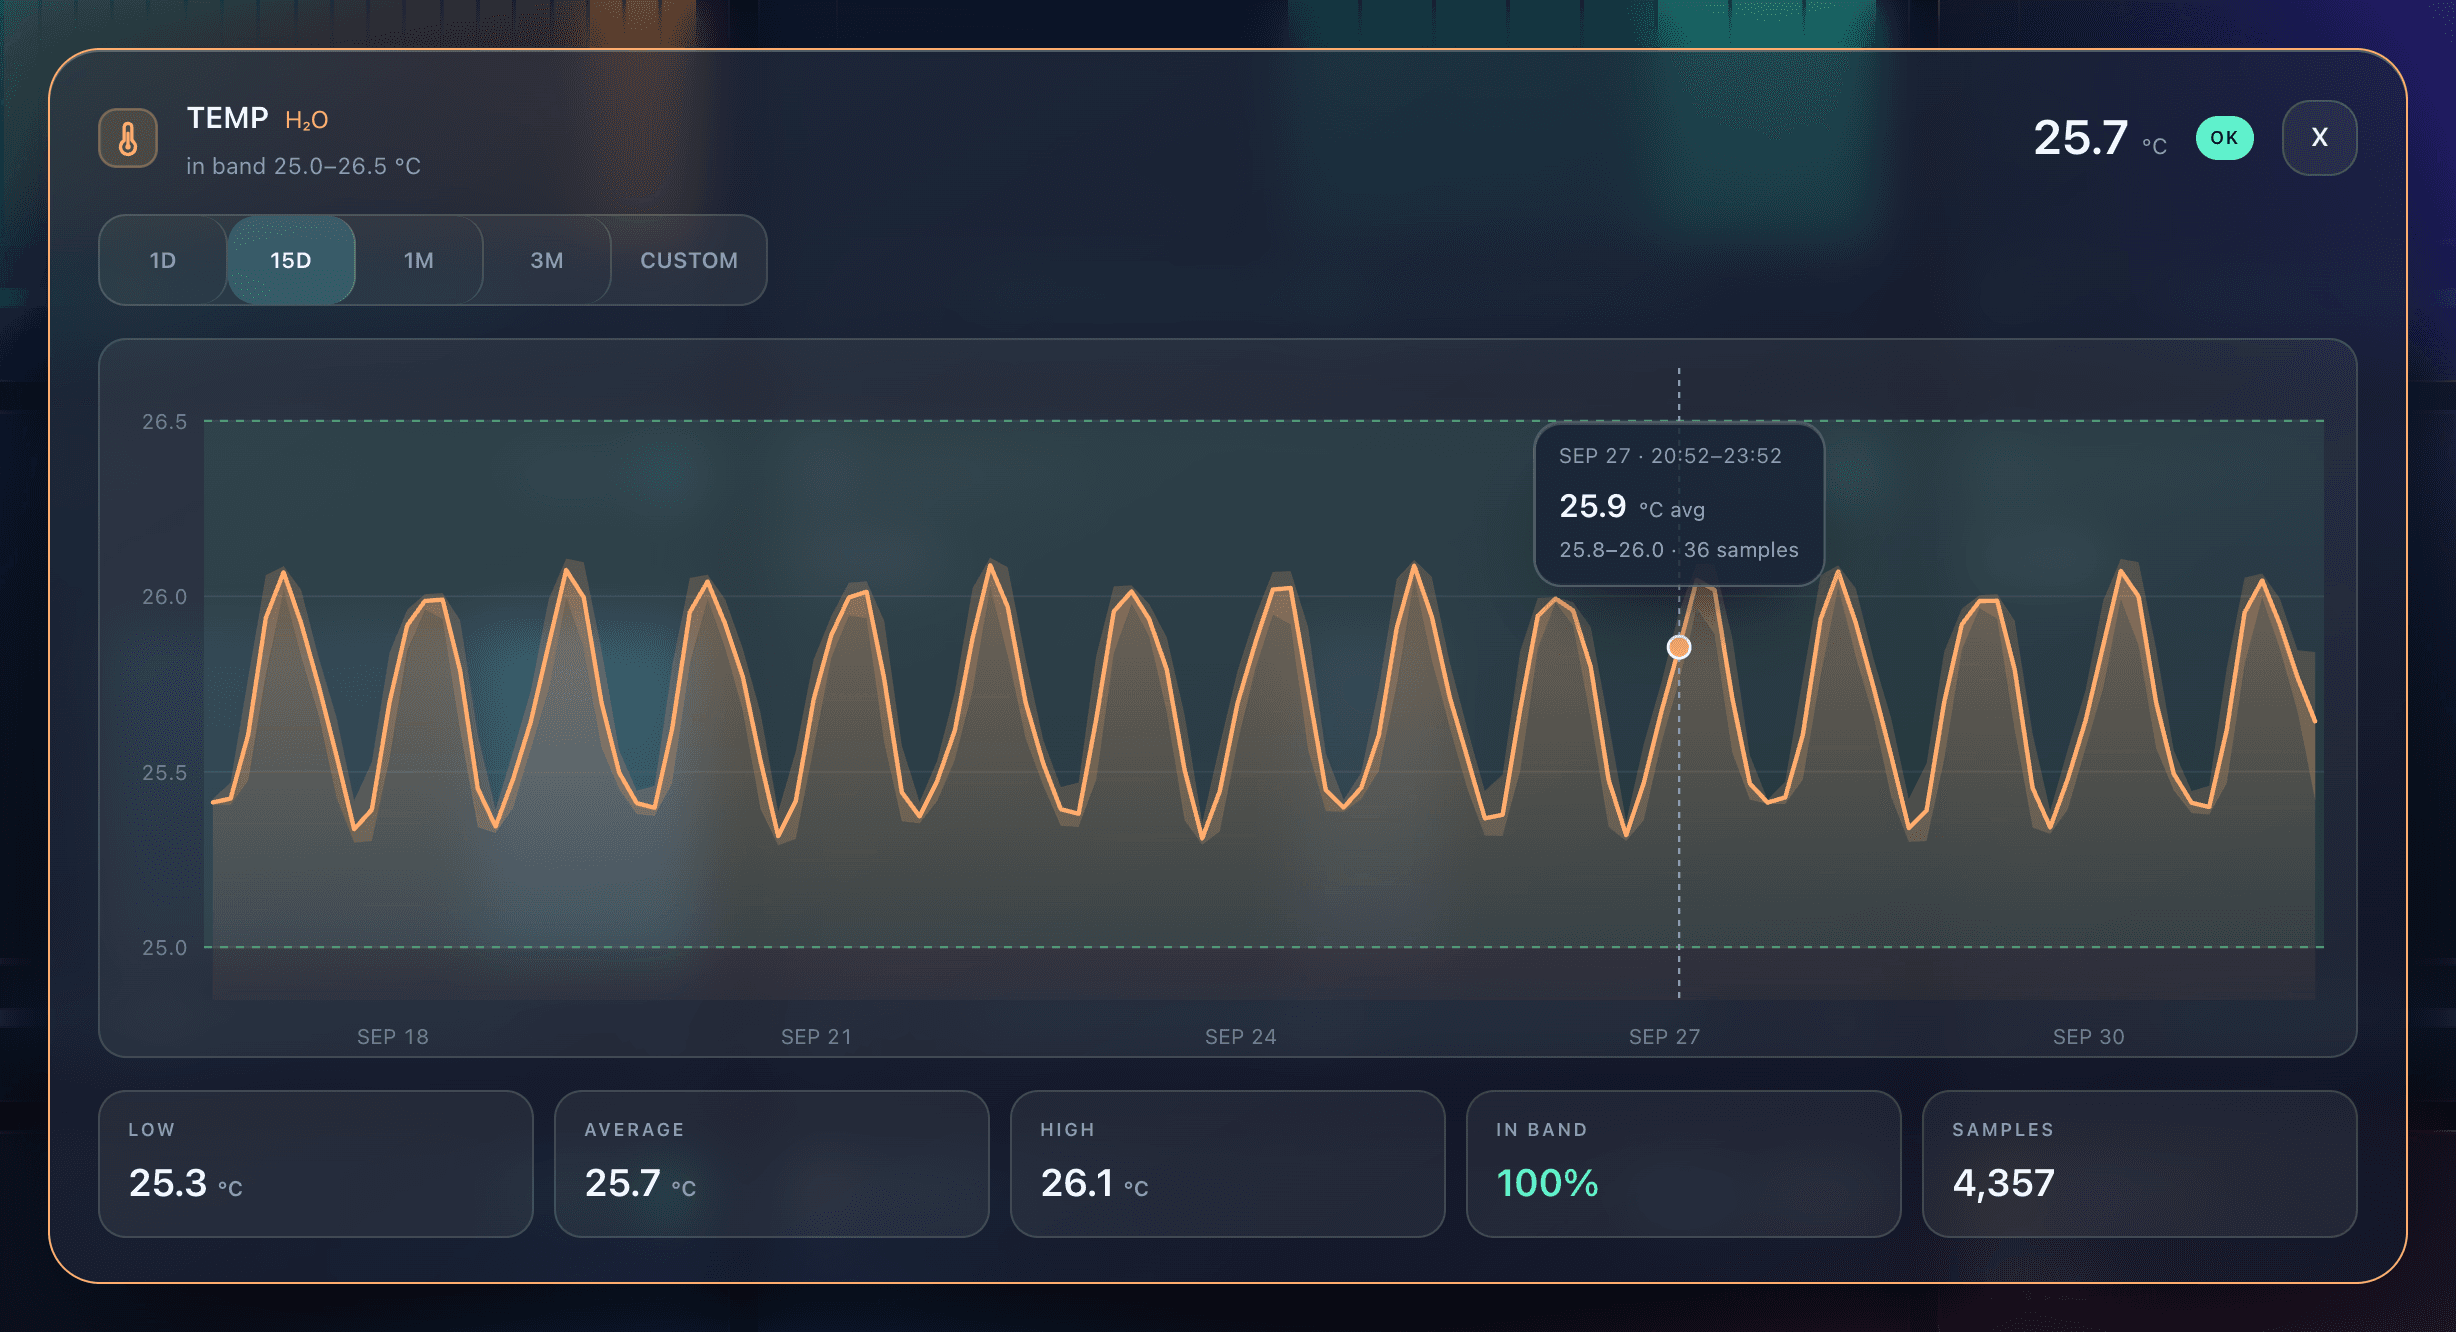Image resolution: width=2456 pixels, height=1332 pixels.
Task: Click the SEP 21 axis label
Action: coord(817,1037)
